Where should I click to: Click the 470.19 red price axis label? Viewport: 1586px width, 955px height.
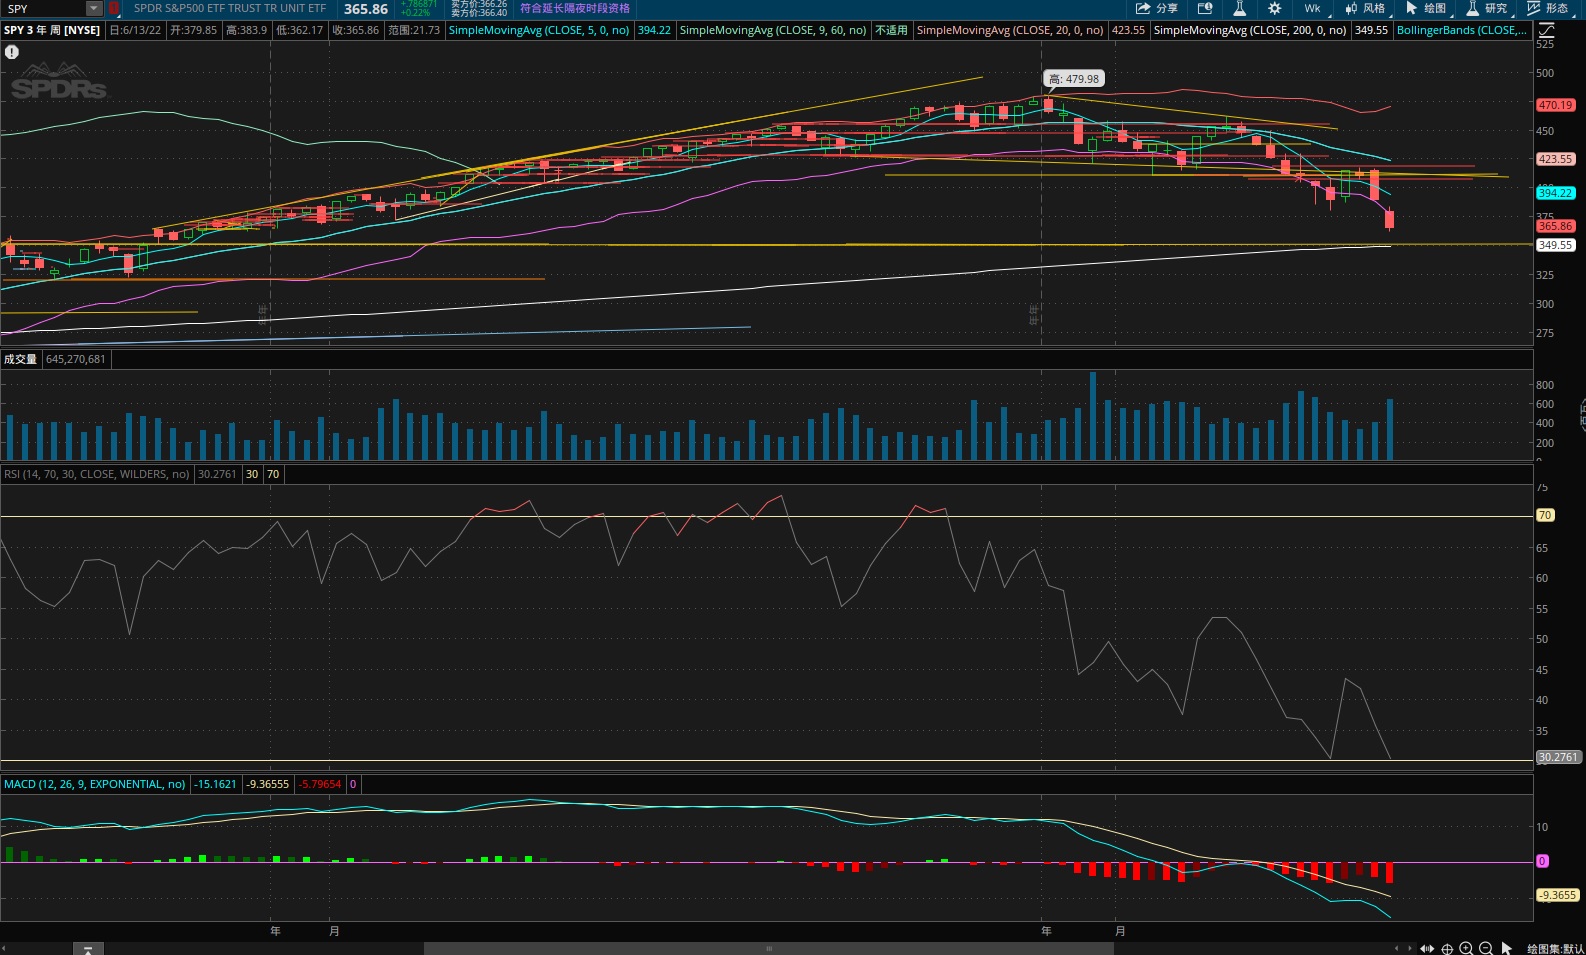tap(1555, 105)
